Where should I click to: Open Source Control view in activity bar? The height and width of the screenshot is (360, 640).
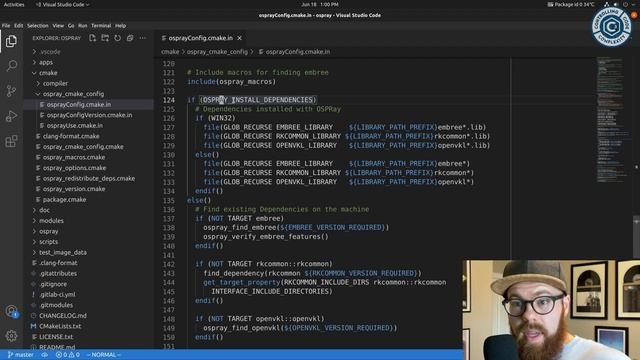click(11, 91)
